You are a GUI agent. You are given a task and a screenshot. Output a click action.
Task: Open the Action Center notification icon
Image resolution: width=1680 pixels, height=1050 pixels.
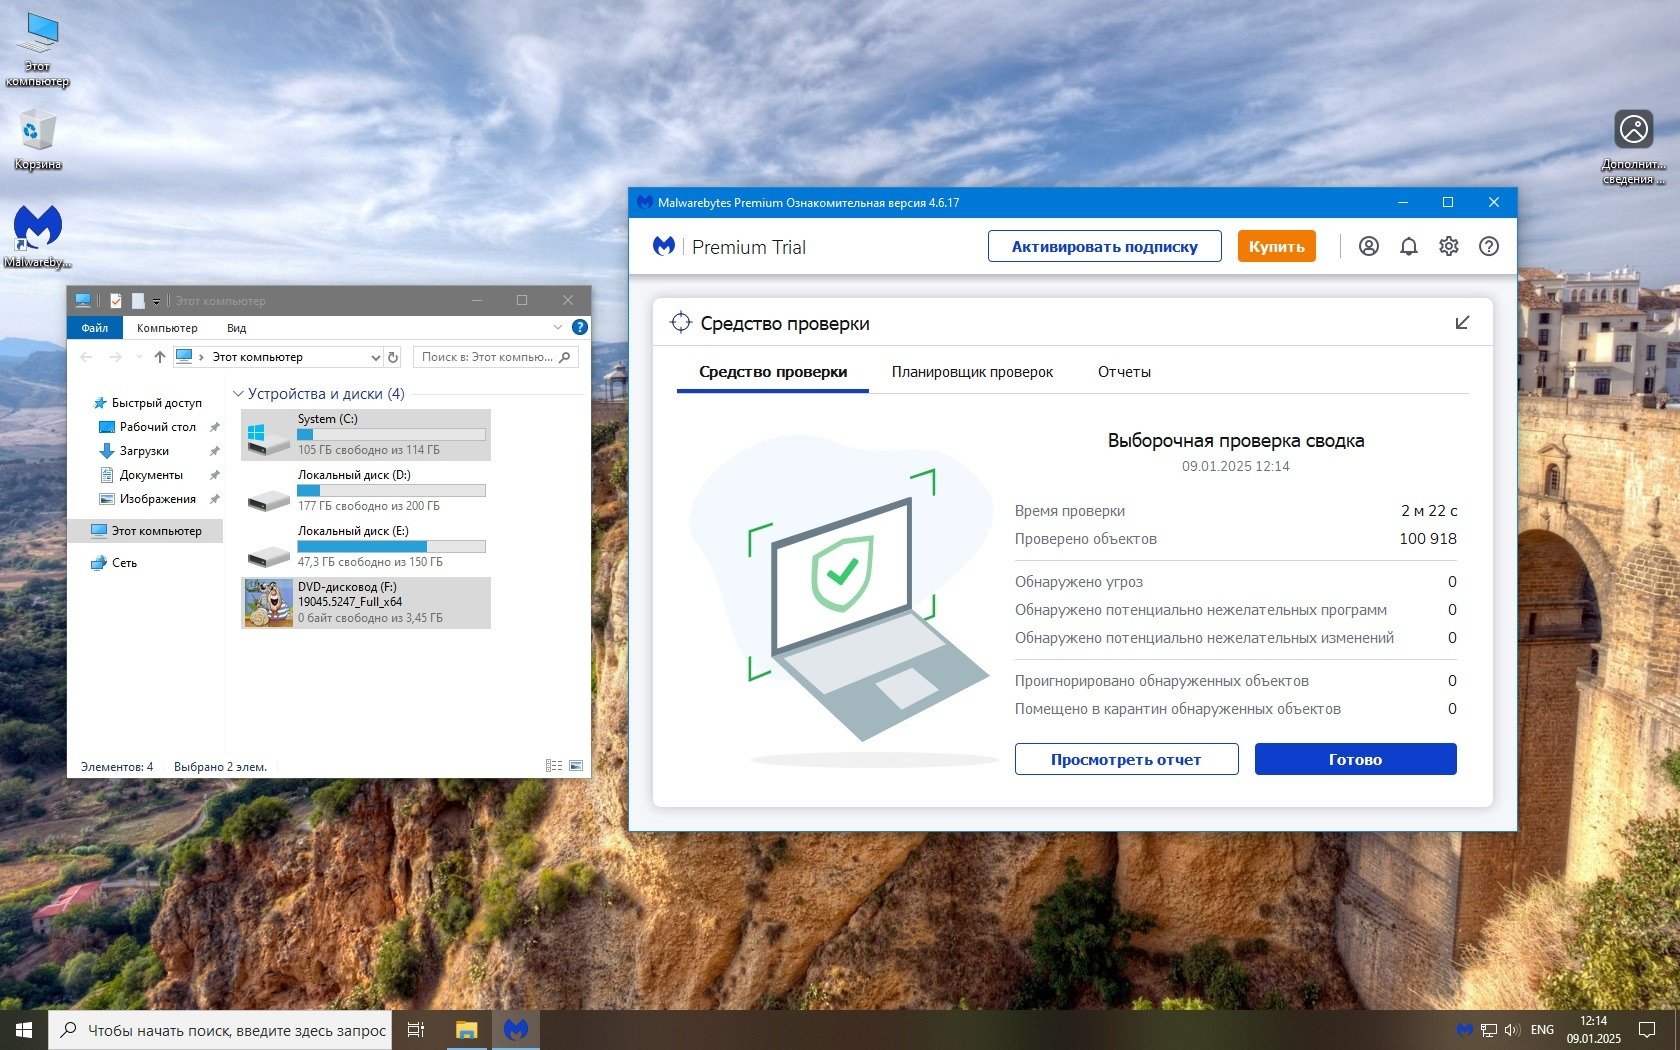pos(1647,1030)
